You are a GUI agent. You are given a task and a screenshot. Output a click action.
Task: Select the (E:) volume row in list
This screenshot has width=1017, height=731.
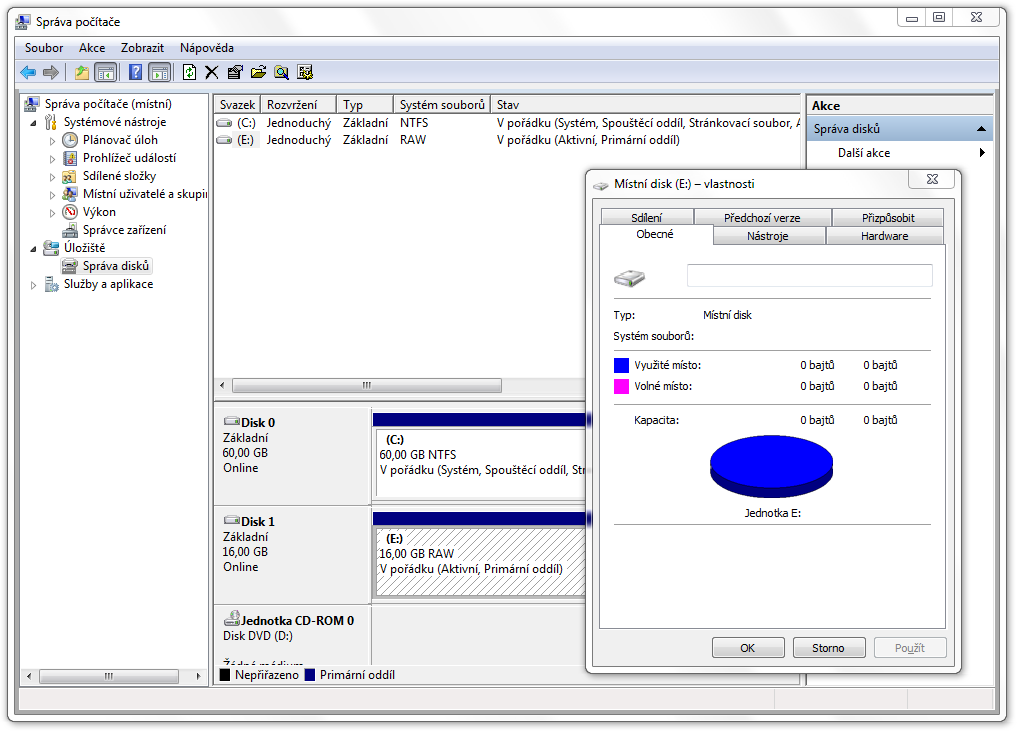click(507, 140)
